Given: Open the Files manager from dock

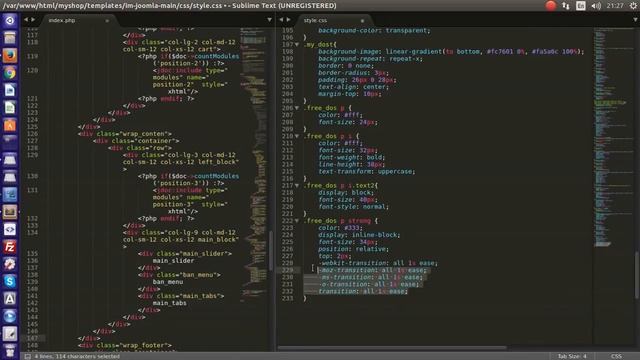Looking at the screenshot, I should pos(9,38).
